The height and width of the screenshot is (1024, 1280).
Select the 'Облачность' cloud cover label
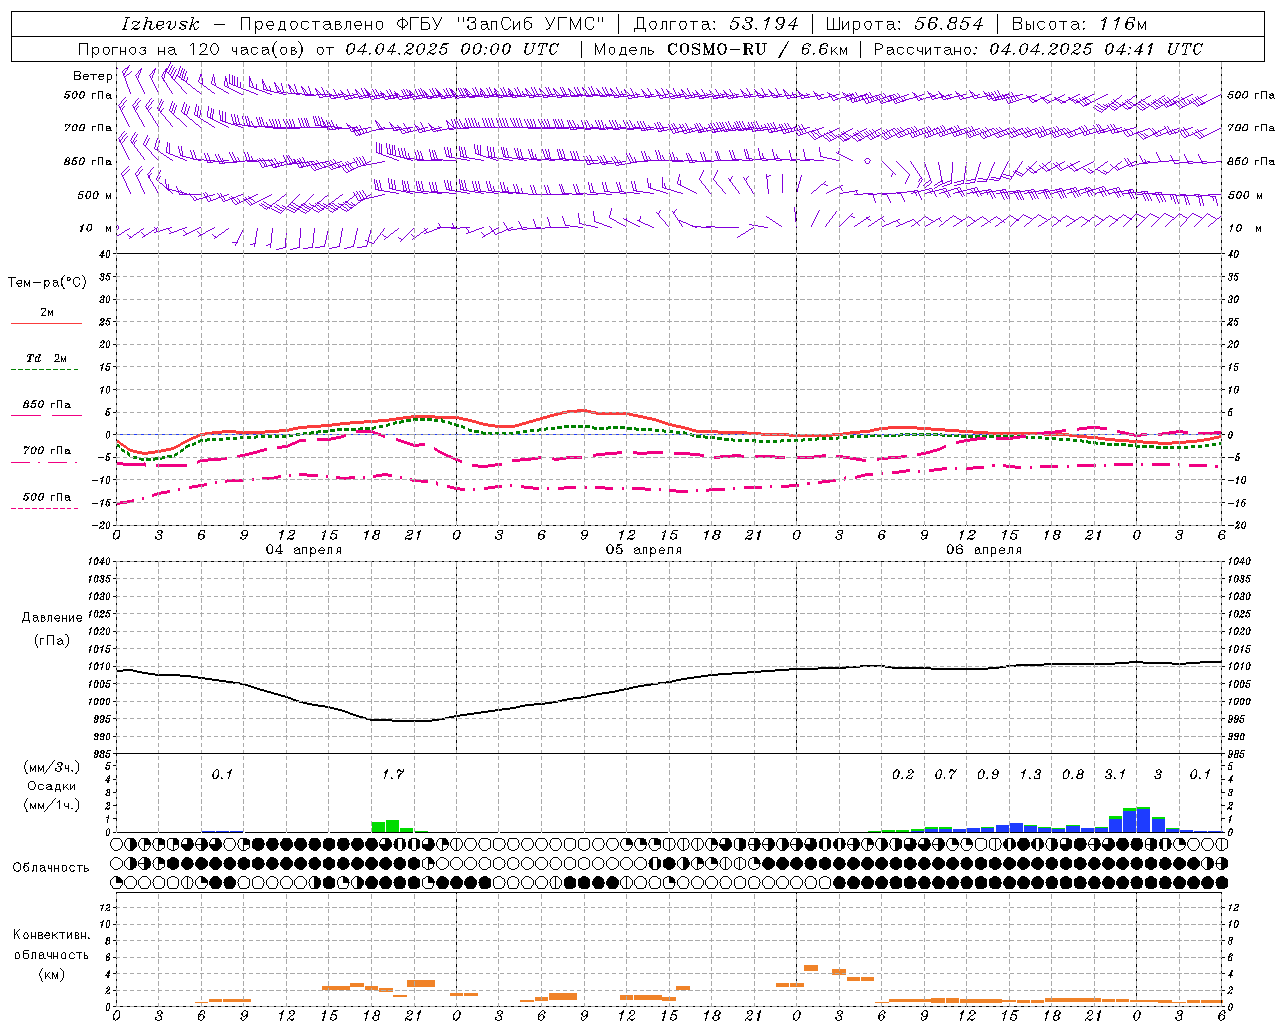click(x=50, y=867)
